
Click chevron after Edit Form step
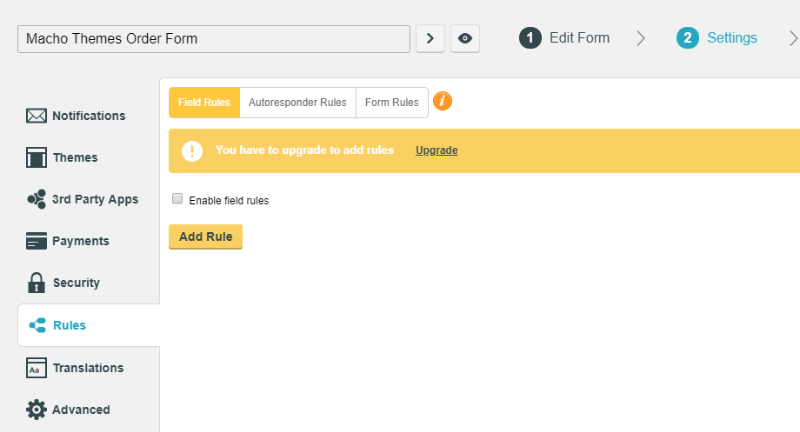641,38
